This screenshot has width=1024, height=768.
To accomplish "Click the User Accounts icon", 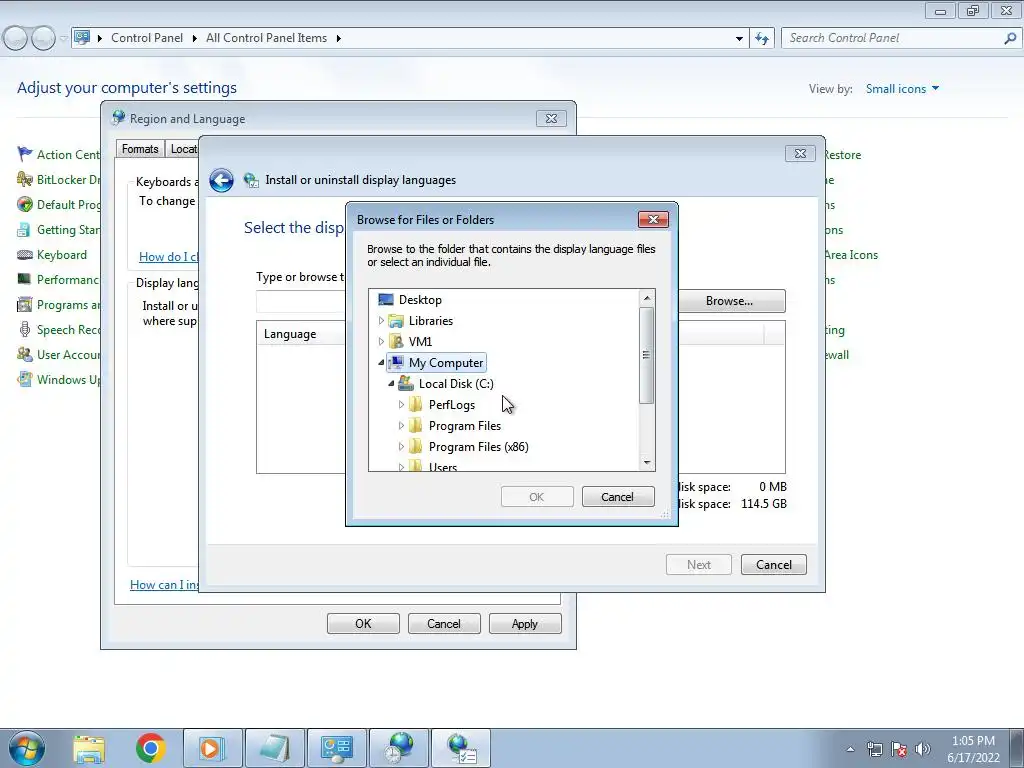I will click(25, 355).
